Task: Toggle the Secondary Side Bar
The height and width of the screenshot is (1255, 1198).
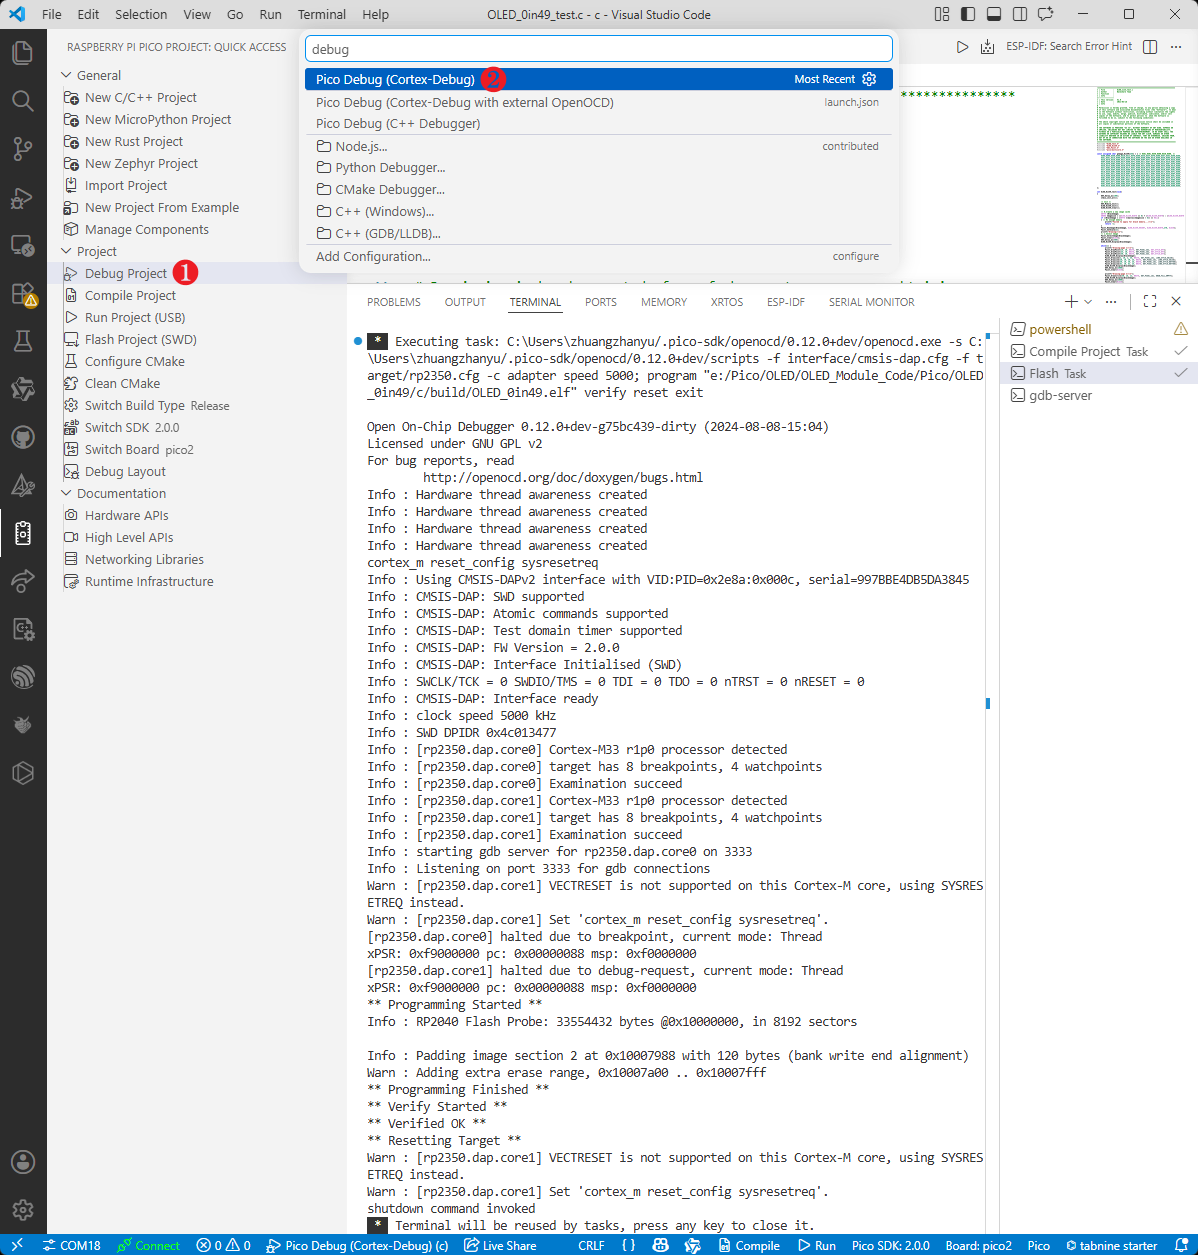Action: (x=1019, y=14)
